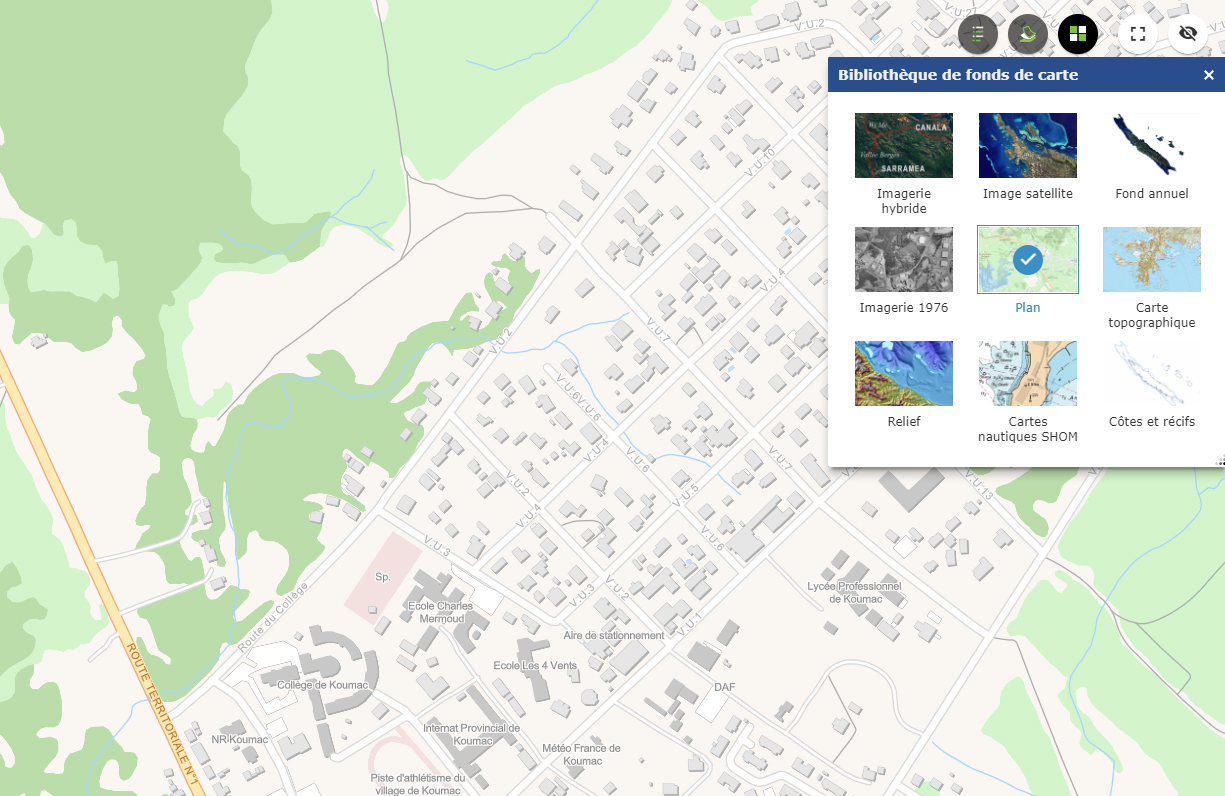Click the checkmark on the Plan thumbnail
Viewport: 1225px width, 796px height.
tap(1027, 259)
